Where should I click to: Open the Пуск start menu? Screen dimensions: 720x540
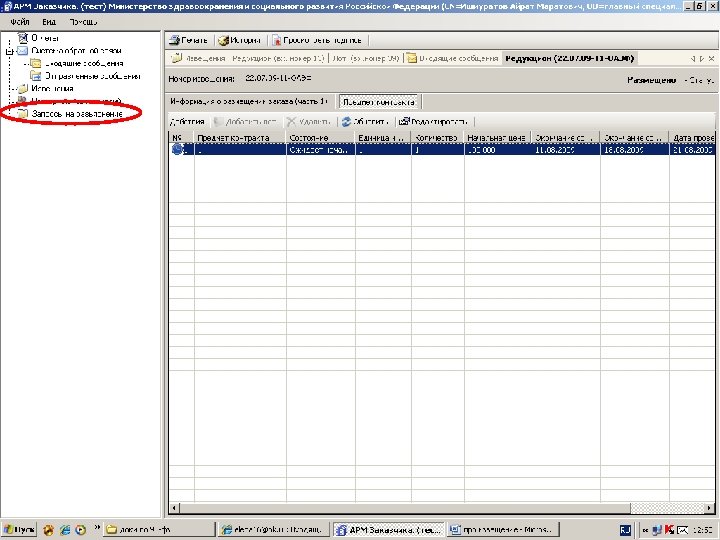pos(19,530)
